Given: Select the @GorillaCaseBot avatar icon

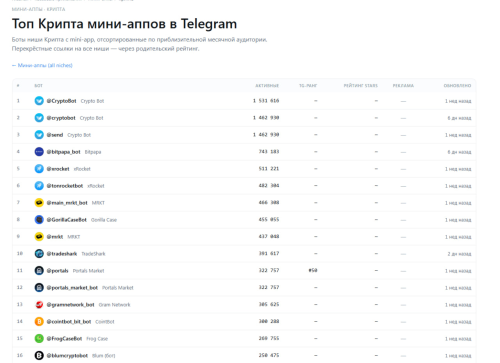Looking at the screenshot, I should pyautogui.click(x=39, y=220).
